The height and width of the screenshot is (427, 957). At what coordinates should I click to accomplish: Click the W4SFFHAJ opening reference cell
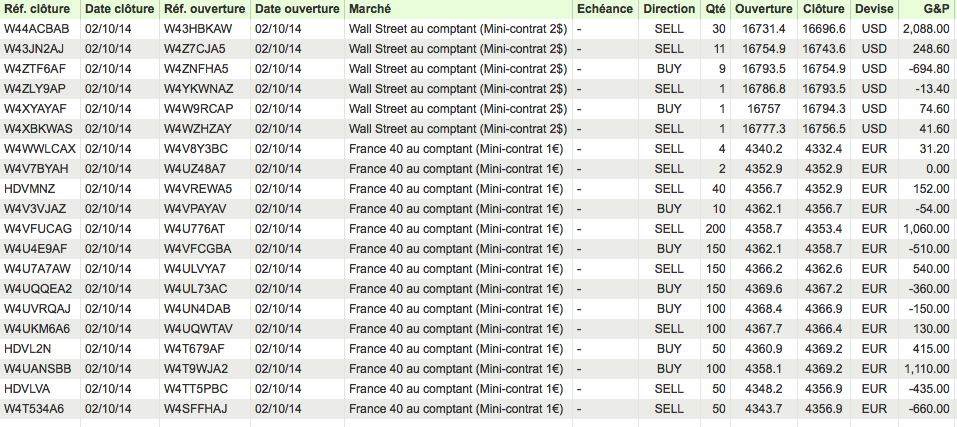tap(196, 409)
